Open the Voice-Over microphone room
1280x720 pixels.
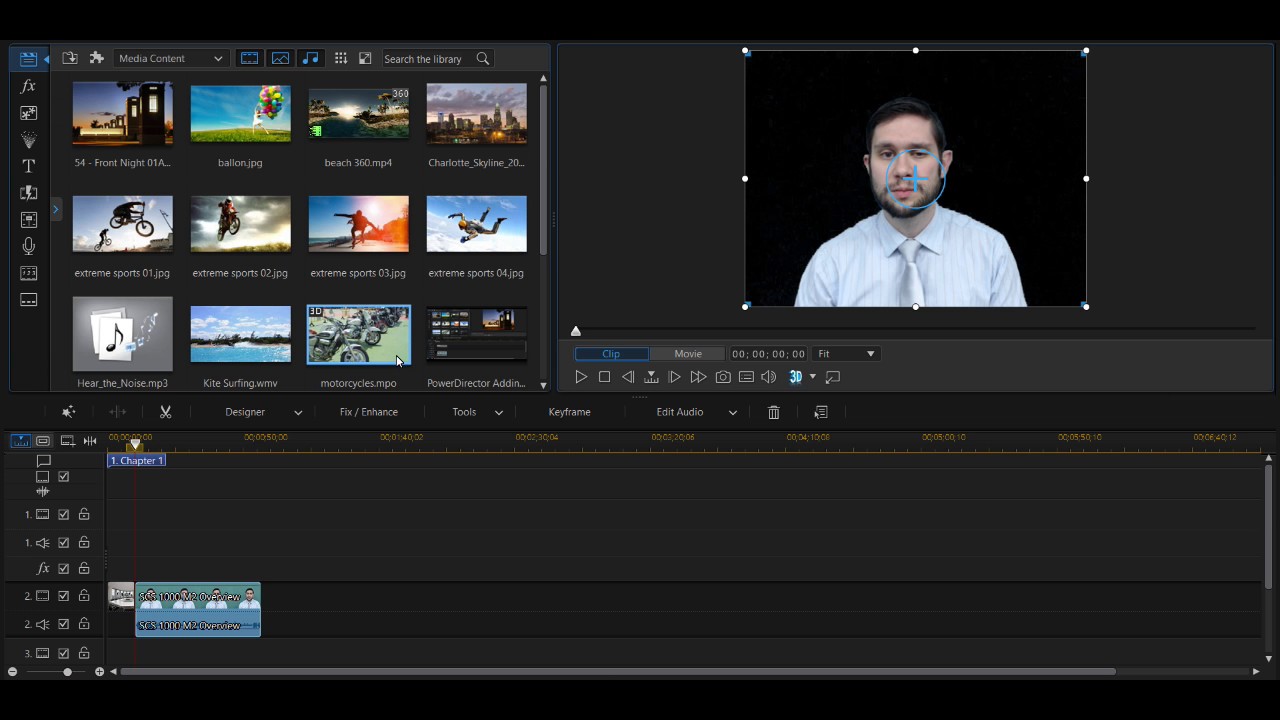point(28,246)
